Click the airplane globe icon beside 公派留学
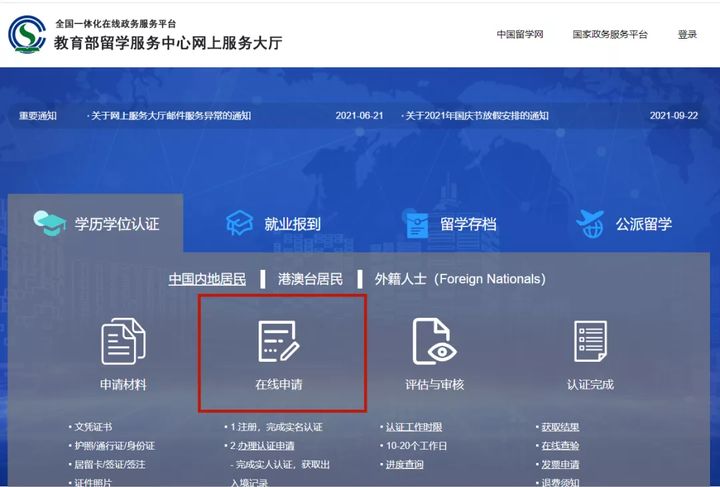 point(590,224)
